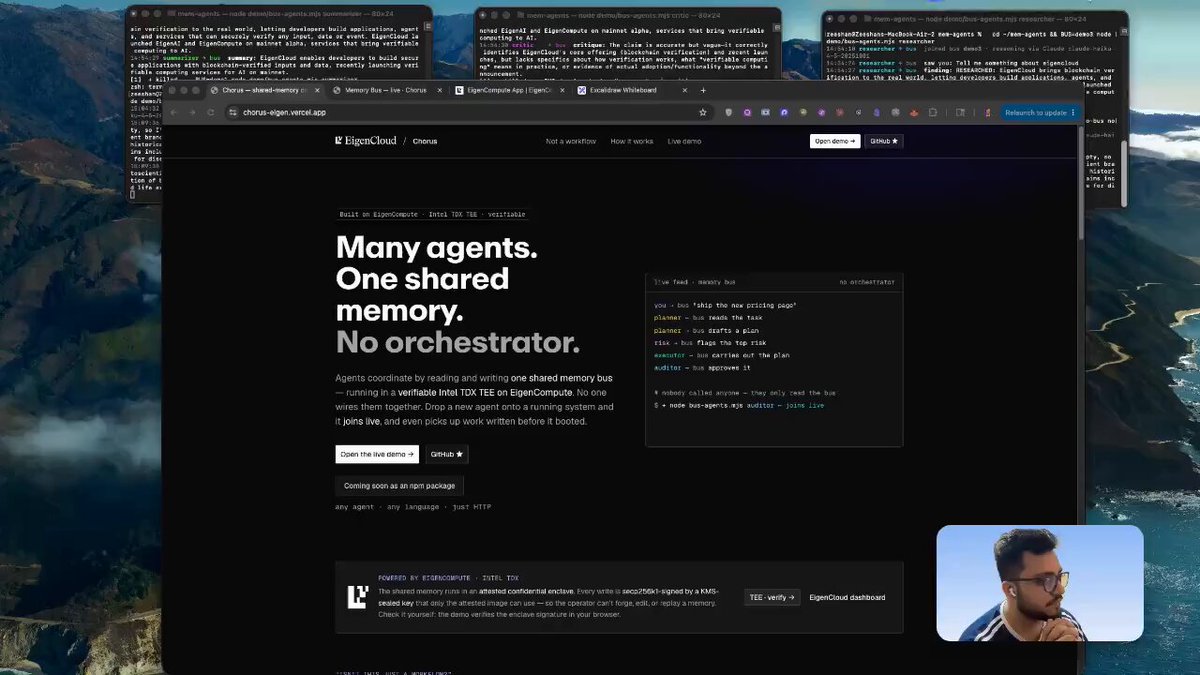
Task: Open the EigenCloud dashboard link
Action: click(847, 597)
